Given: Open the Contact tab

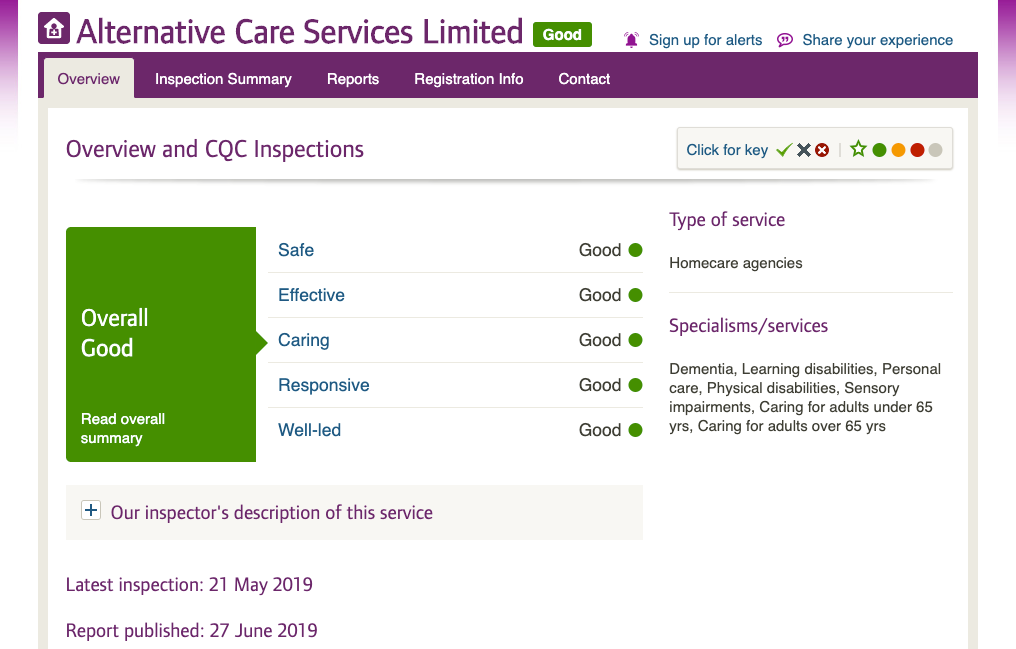Looking at the screenshot, I should 584,79.
